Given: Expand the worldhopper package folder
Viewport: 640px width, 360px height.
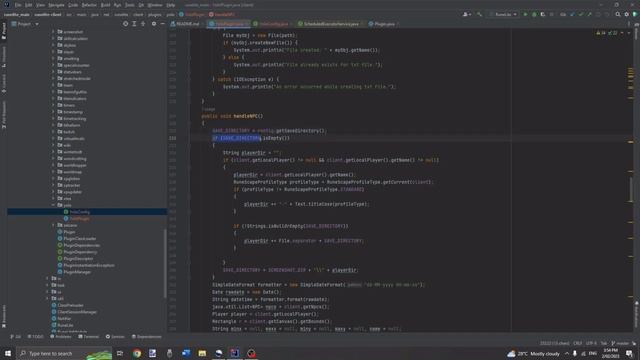Looking at the screenshot, I should coord(53,165).
